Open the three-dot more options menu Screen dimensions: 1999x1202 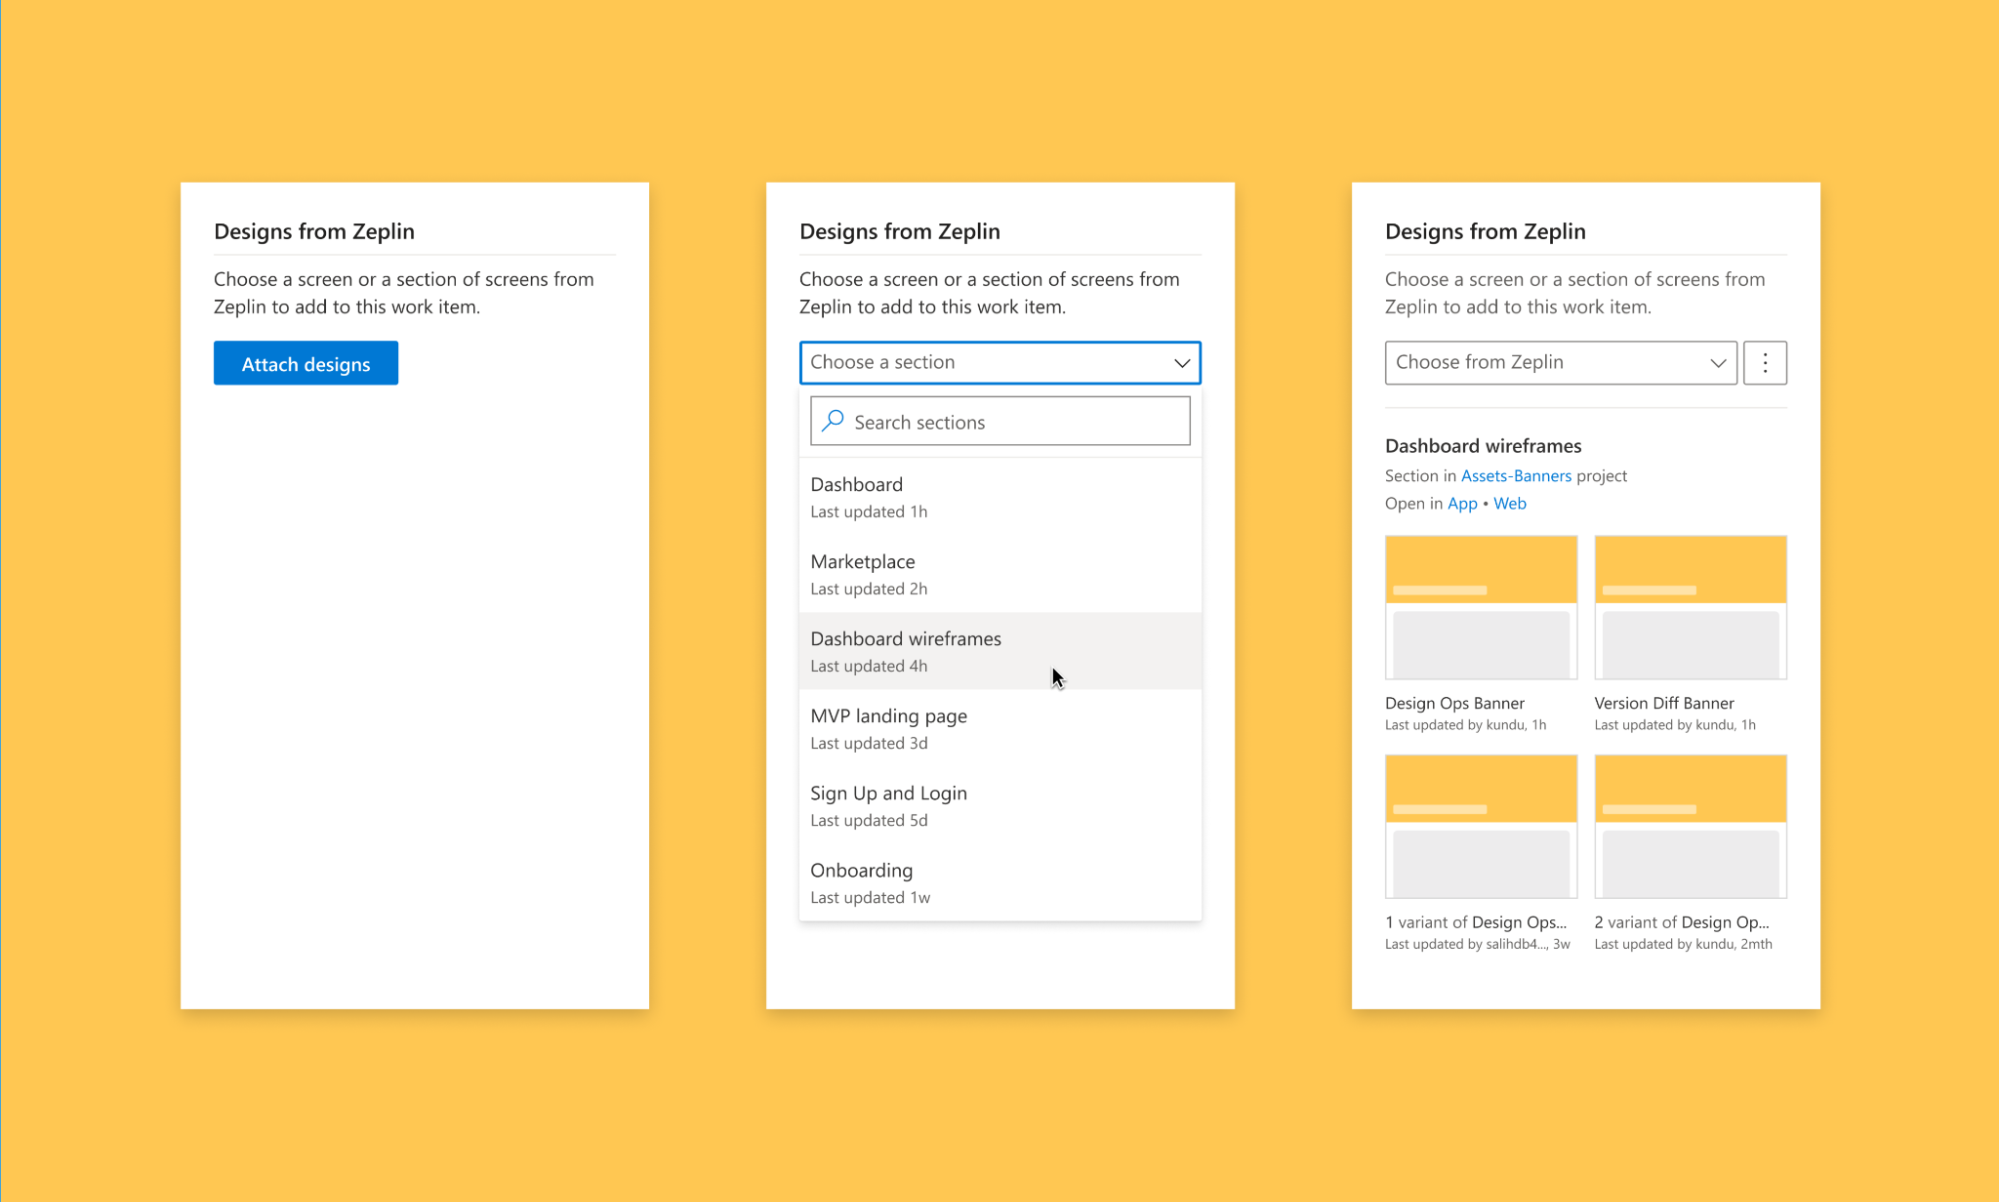click(1764, 362)
